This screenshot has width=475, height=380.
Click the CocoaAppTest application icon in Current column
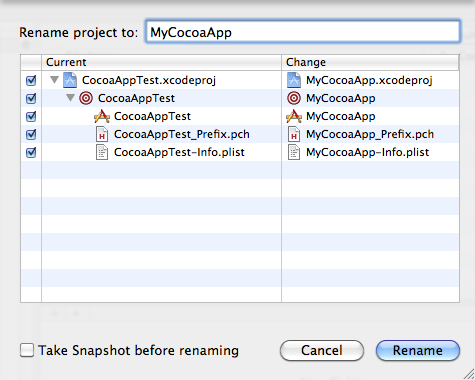click(102, 116)
